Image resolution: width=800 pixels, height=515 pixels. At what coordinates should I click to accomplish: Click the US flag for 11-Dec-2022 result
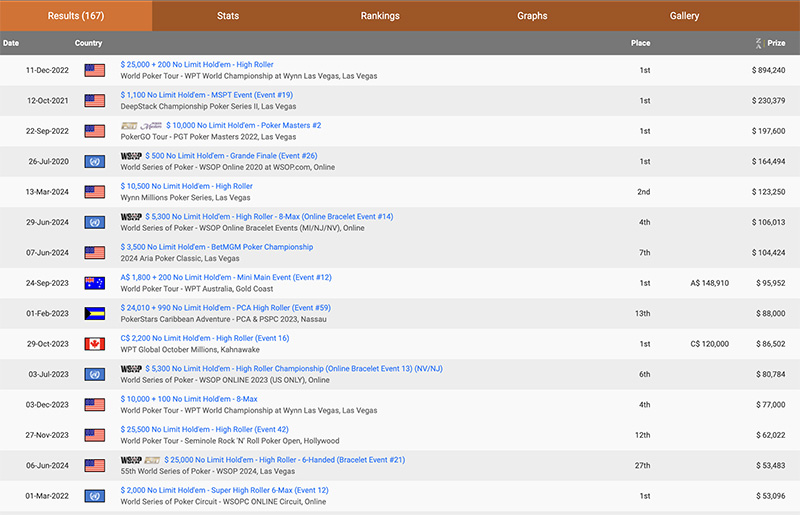point(95,70)
